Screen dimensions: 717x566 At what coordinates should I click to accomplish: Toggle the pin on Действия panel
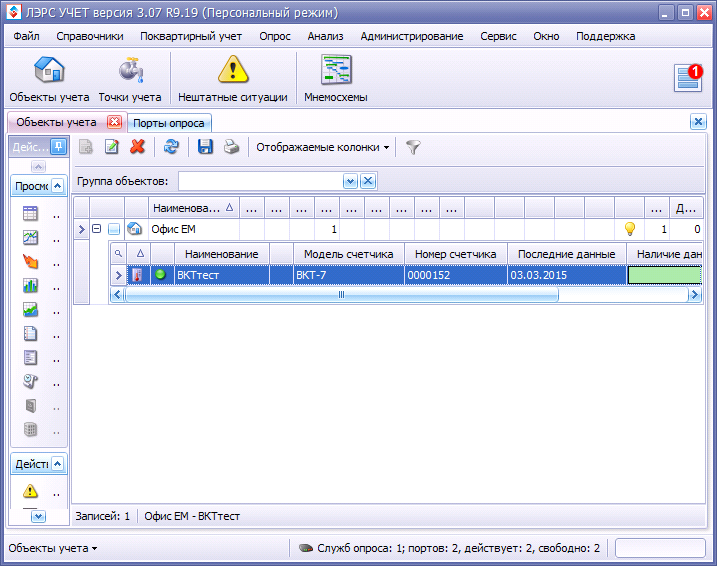(59, 146)
